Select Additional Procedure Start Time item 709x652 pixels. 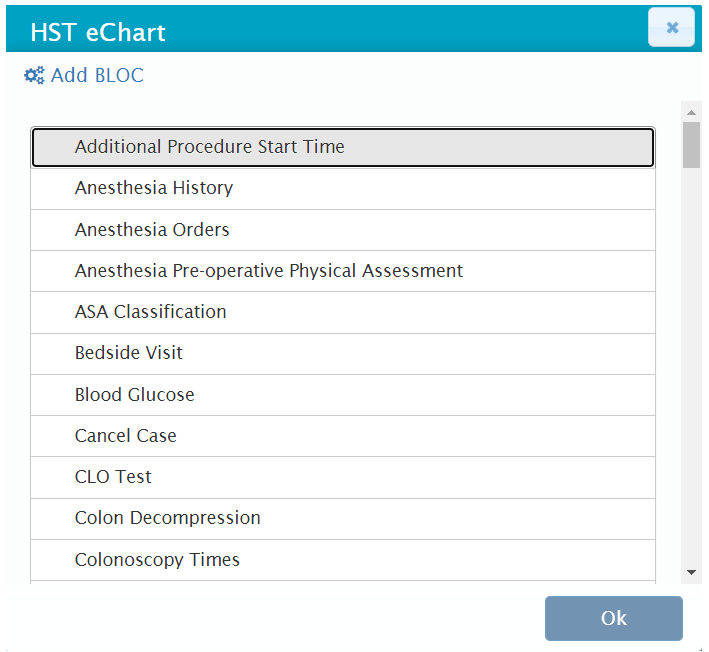[343, 147]
